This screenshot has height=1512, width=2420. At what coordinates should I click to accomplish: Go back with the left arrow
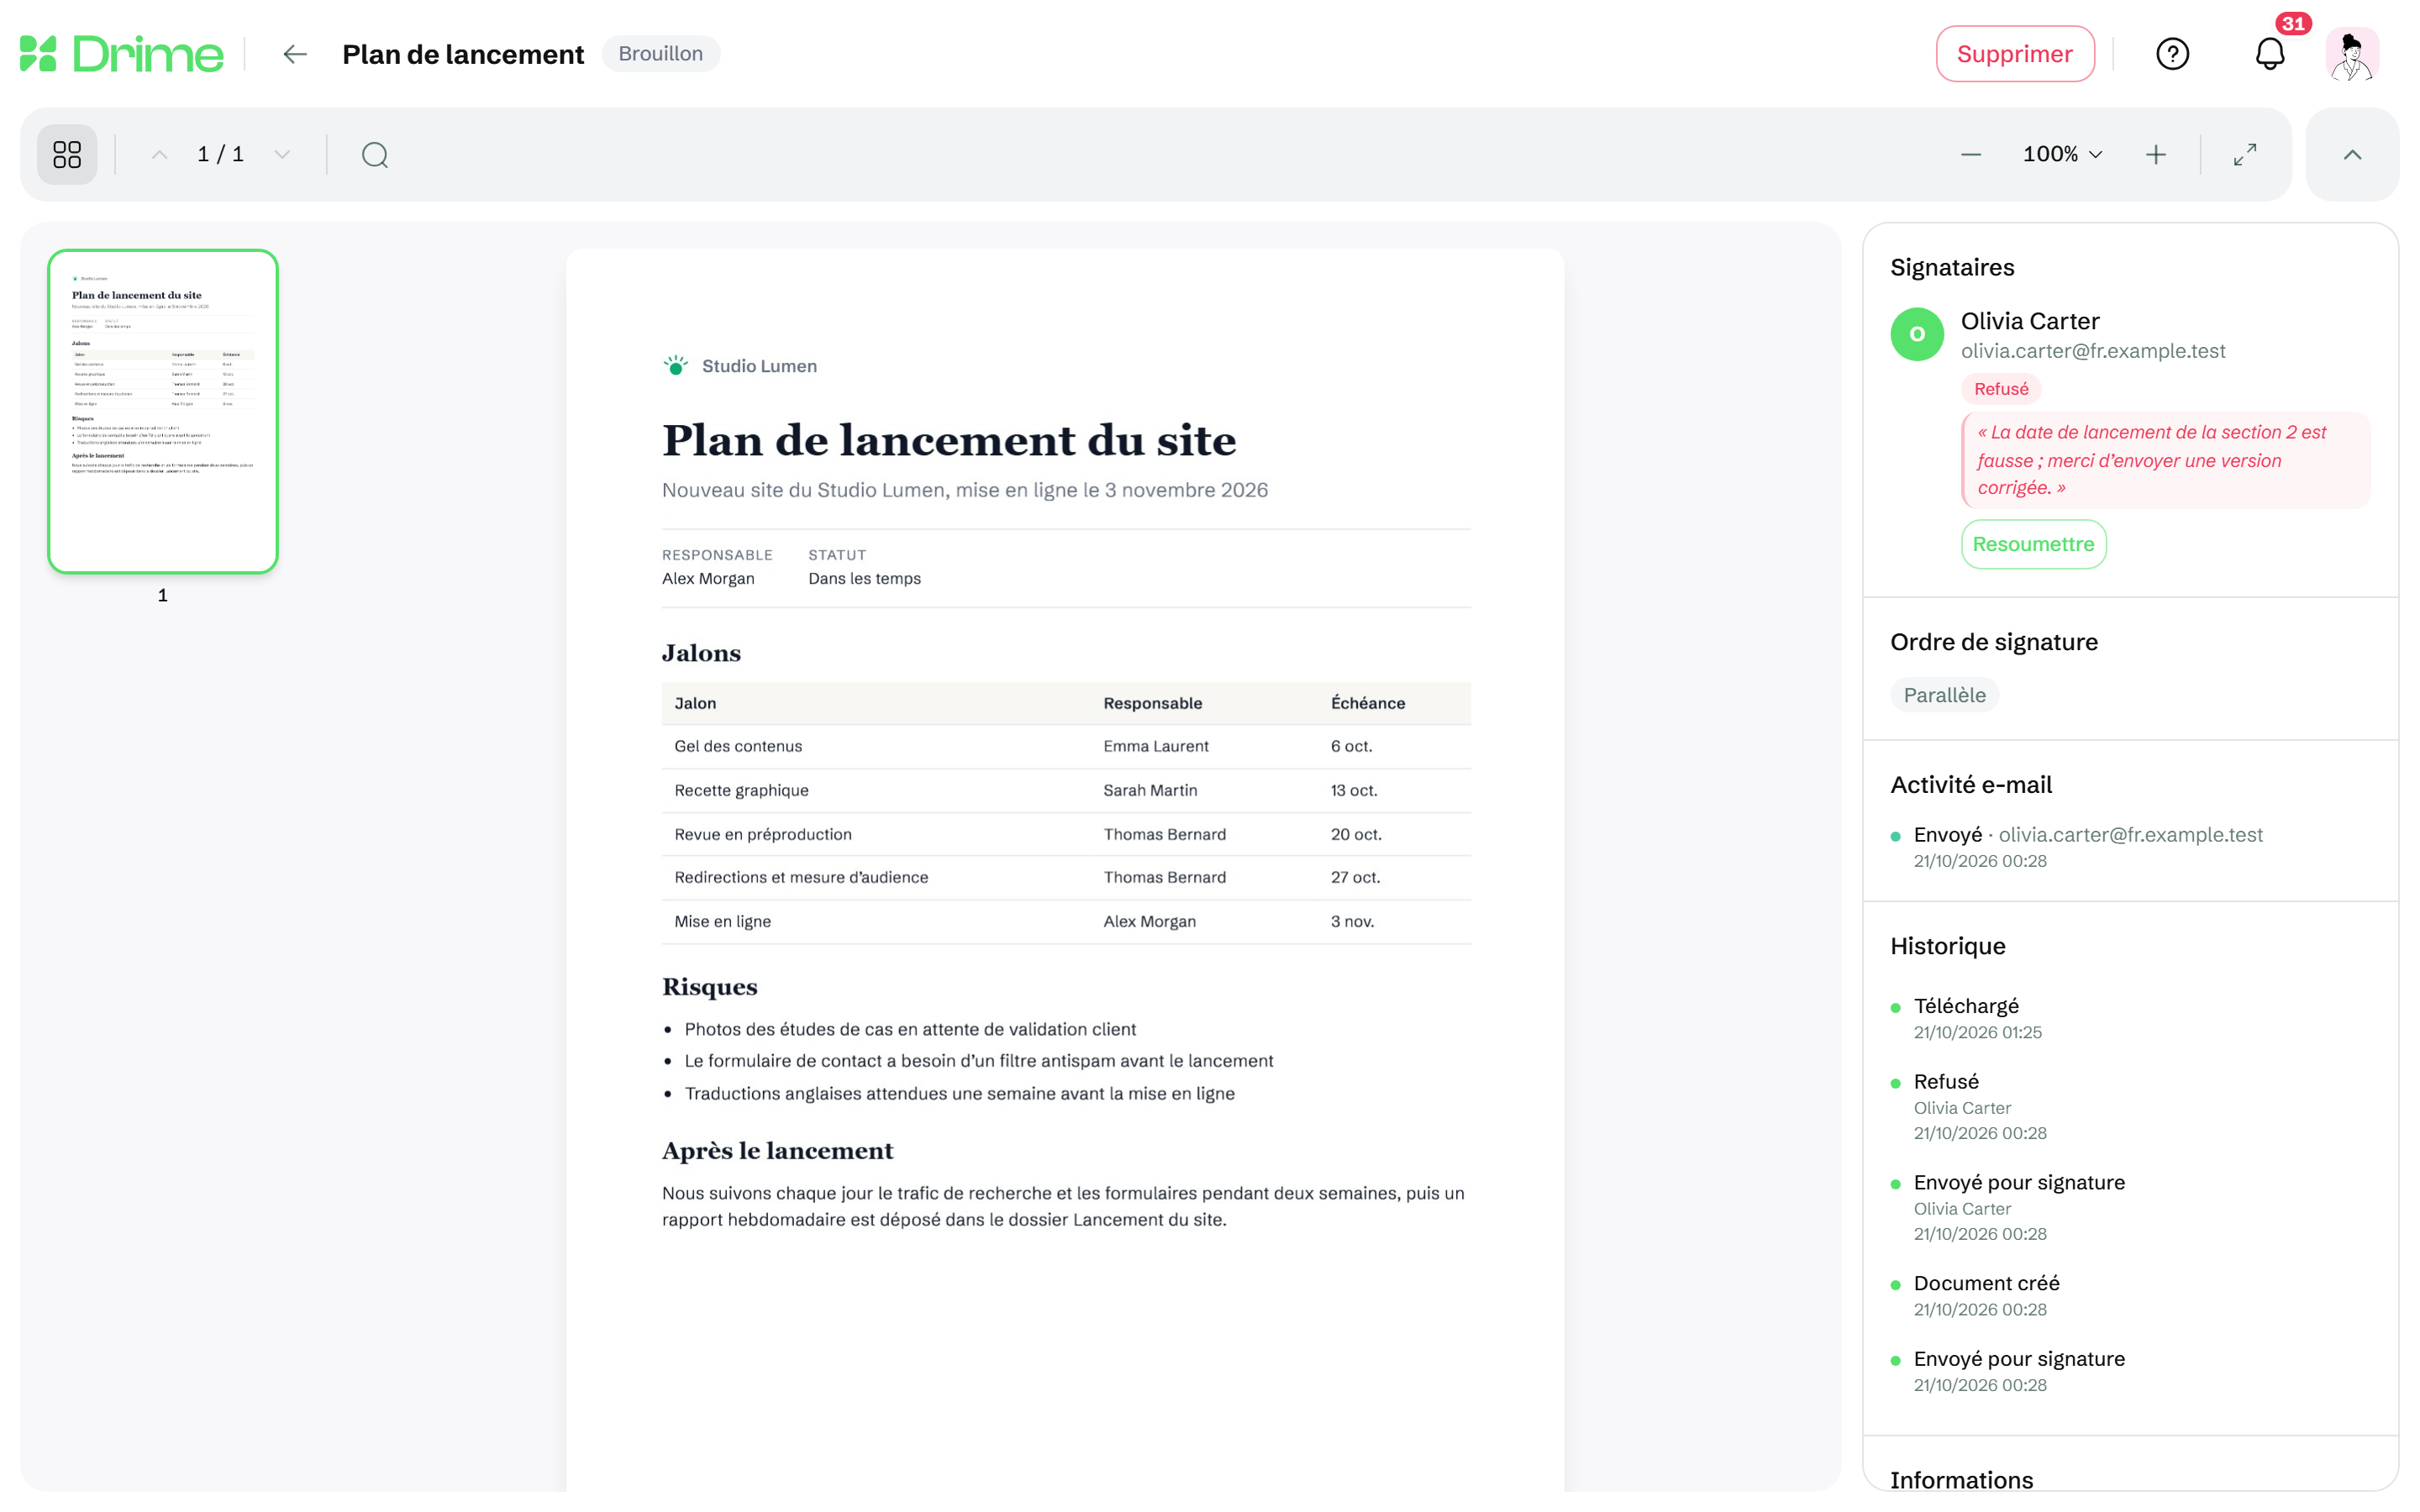tap(294, 54)
